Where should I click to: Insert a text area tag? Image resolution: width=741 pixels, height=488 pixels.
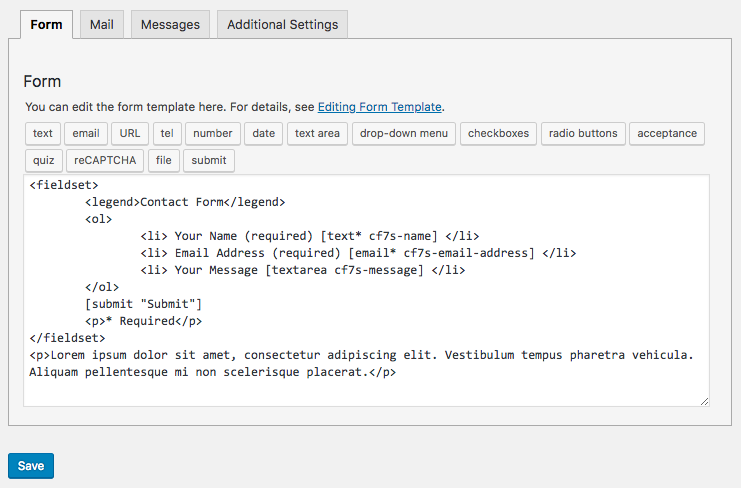click(317, 134)
